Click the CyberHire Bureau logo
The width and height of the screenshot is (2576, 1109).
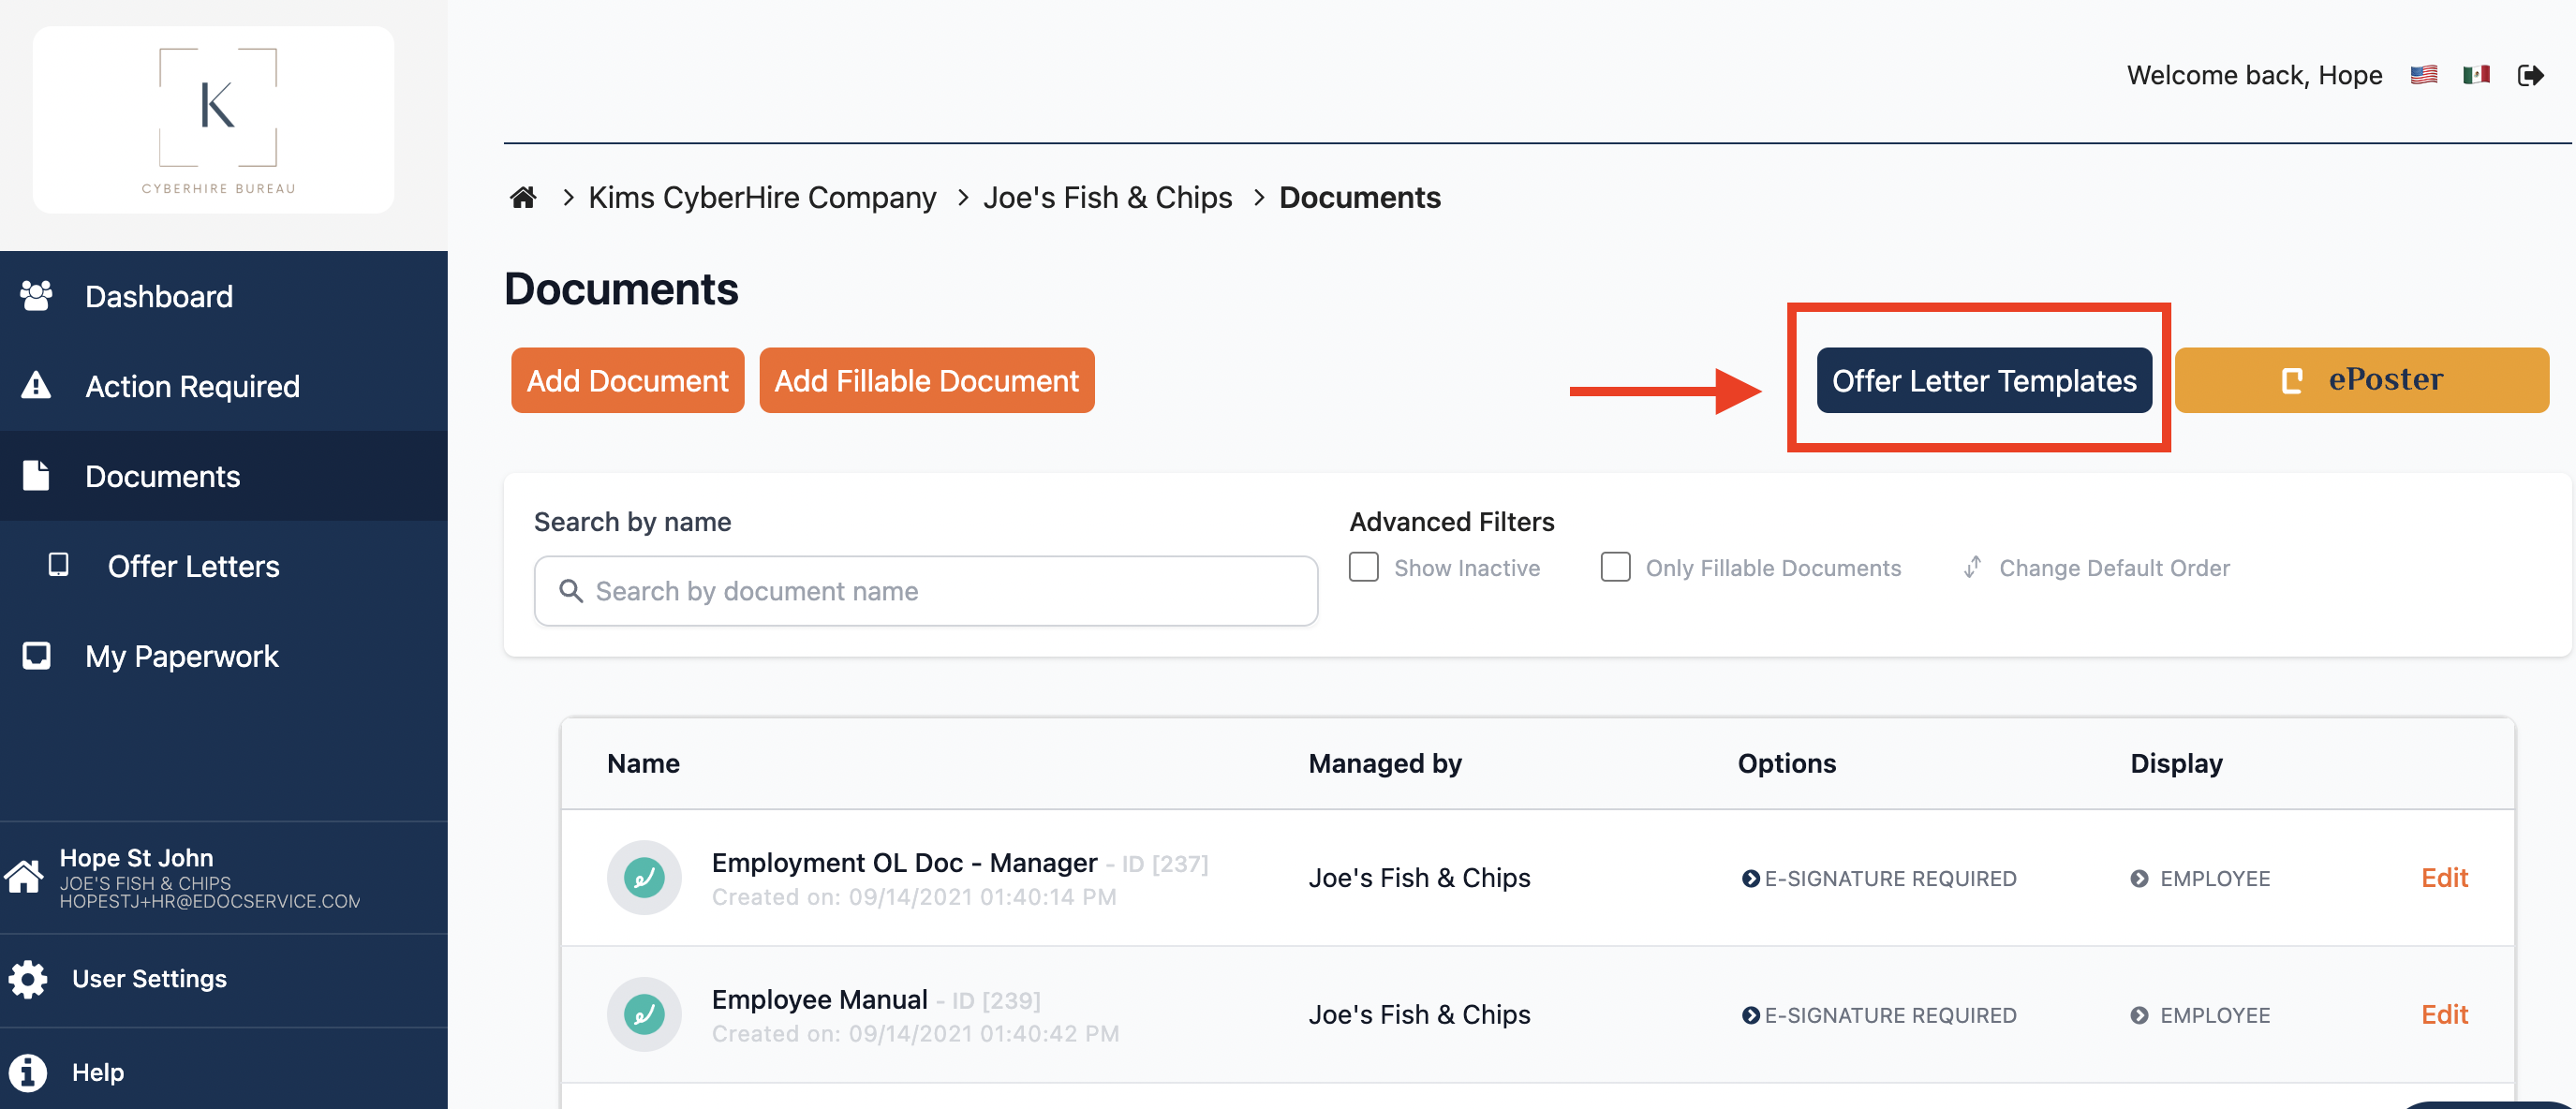coord(214,119)
